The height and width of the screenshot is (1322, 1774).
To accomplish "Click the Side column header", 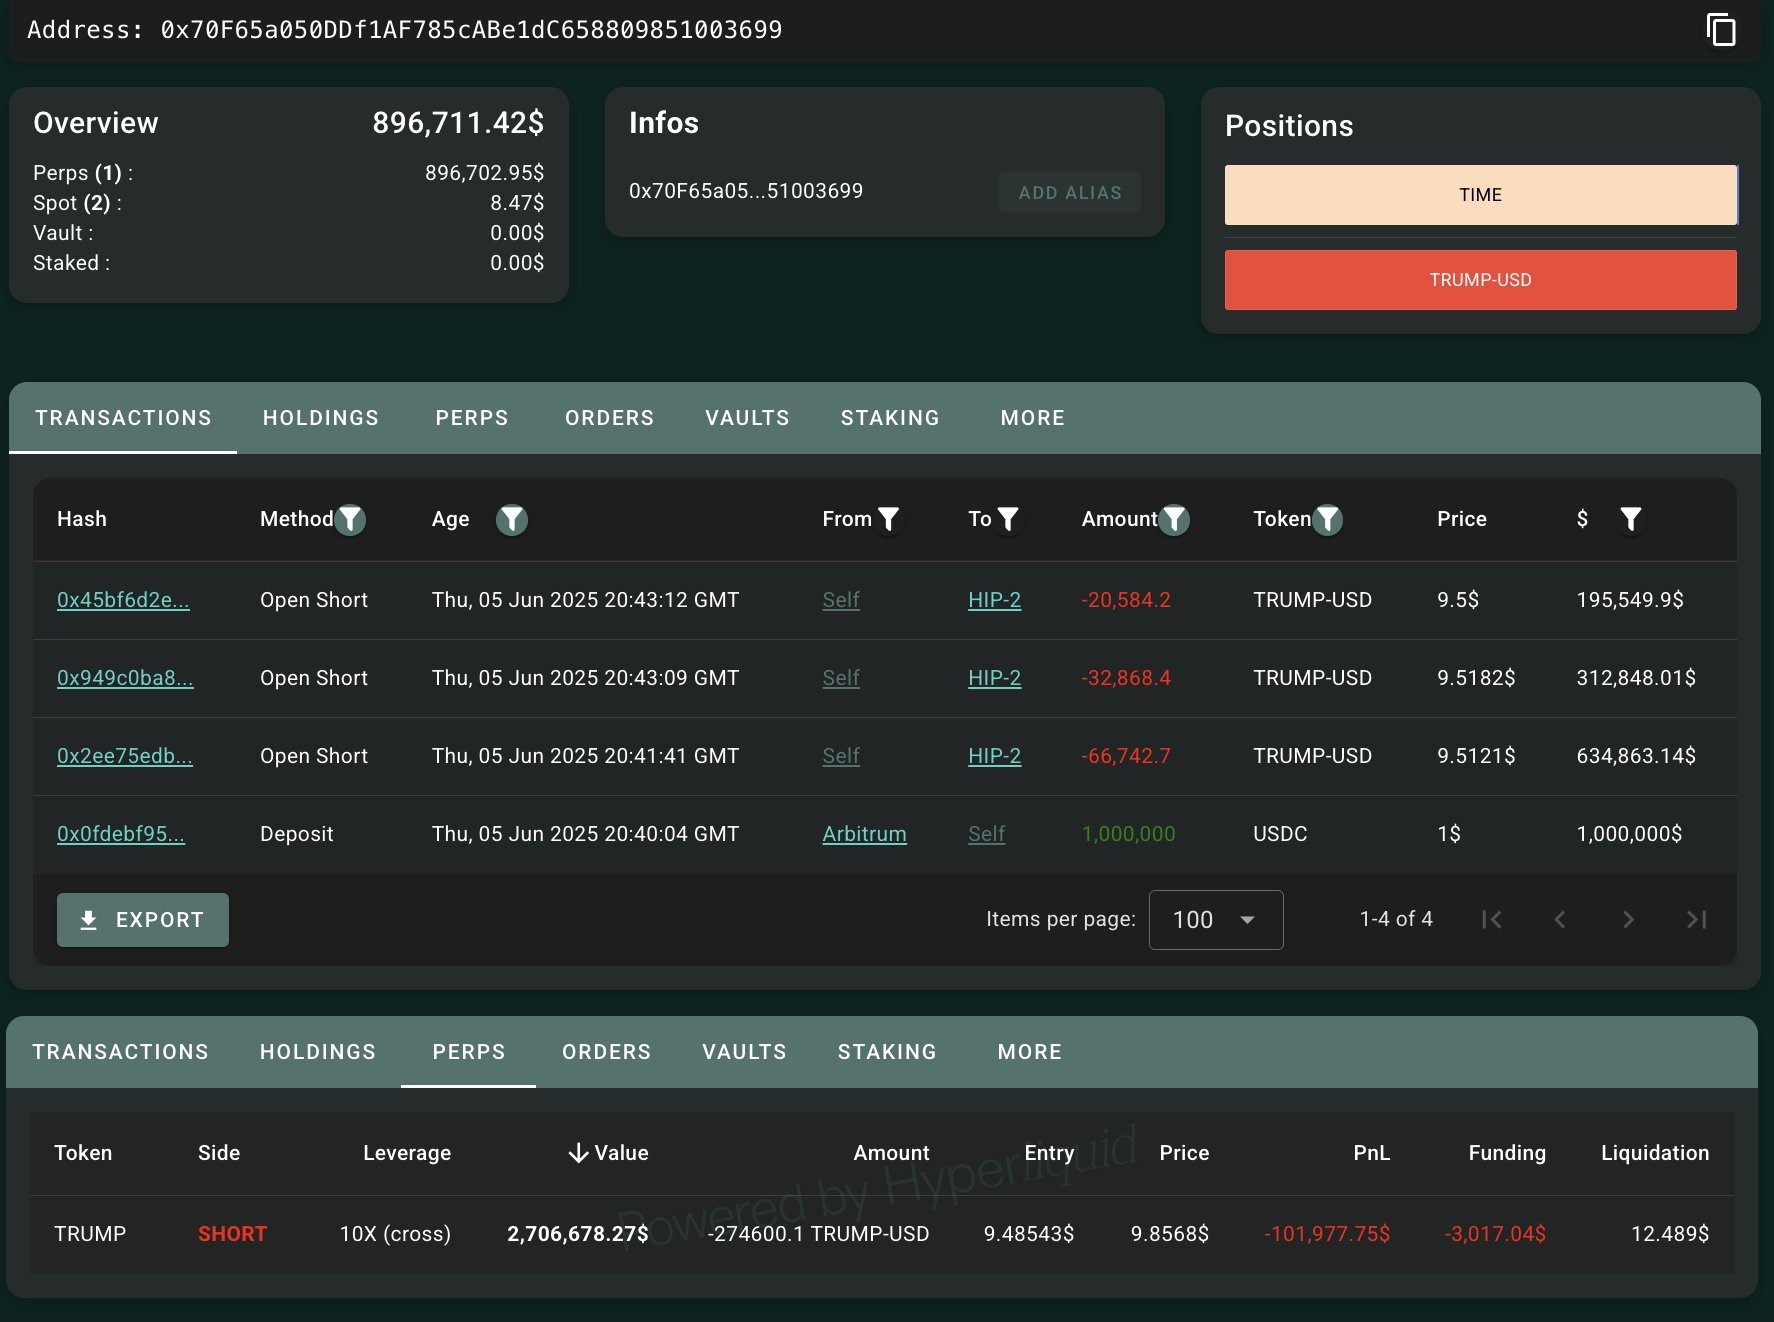I will coord(219,1153).
